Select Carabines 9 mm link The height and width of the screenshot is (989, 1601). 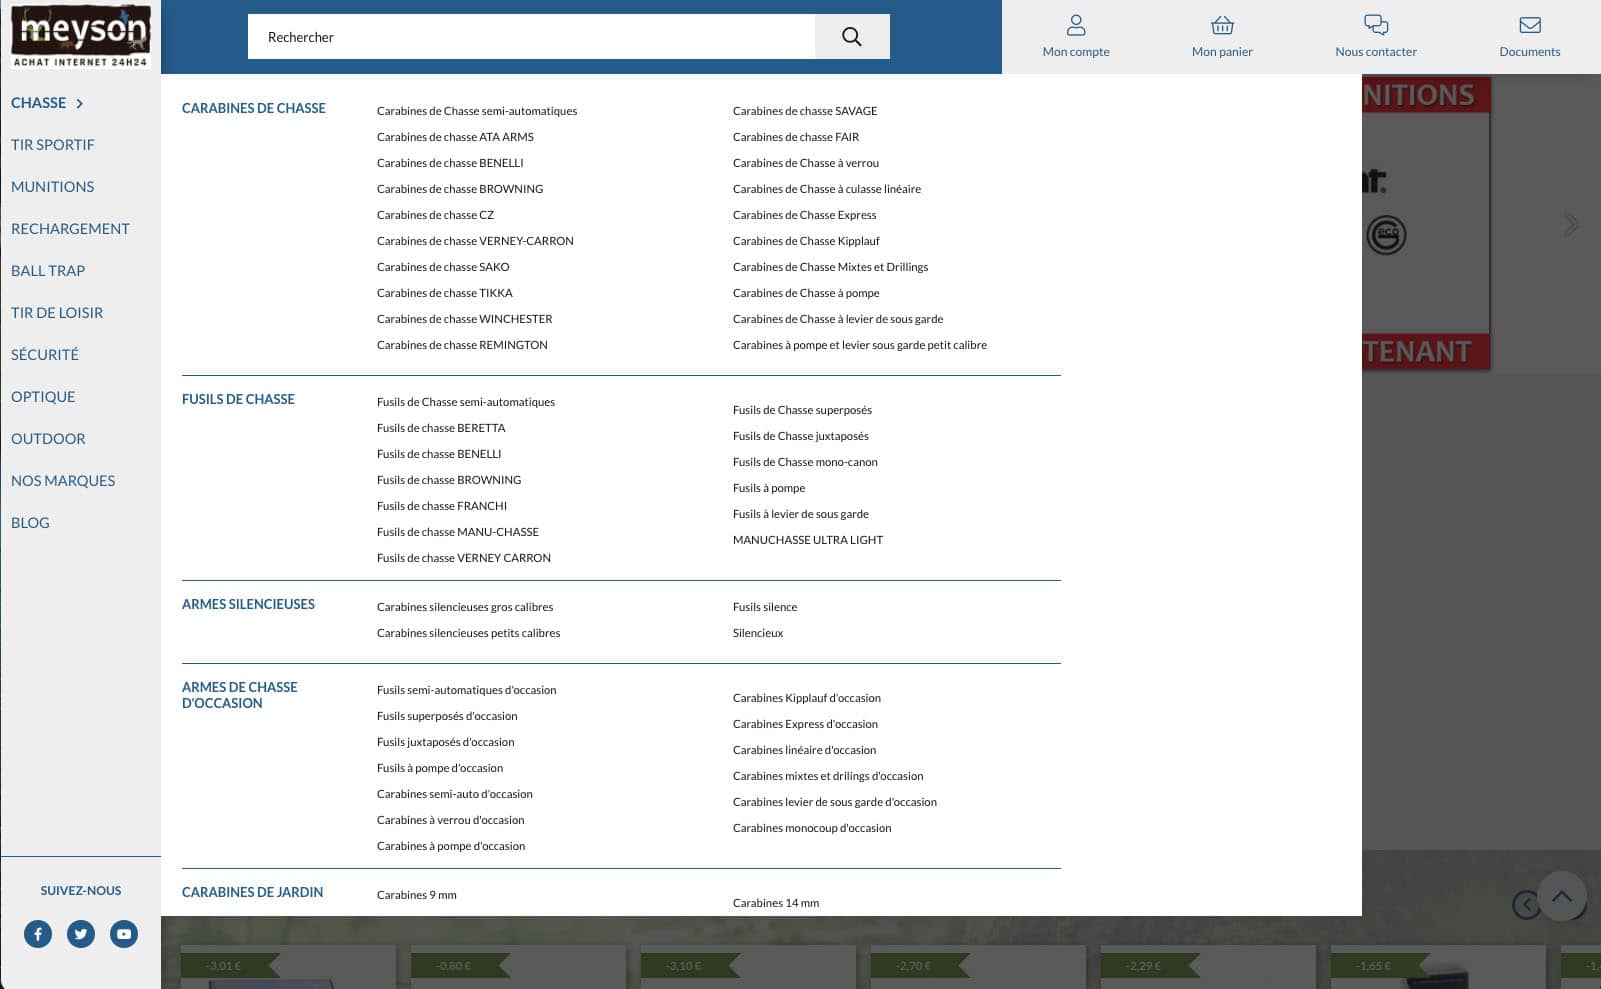tap(417, 895)
